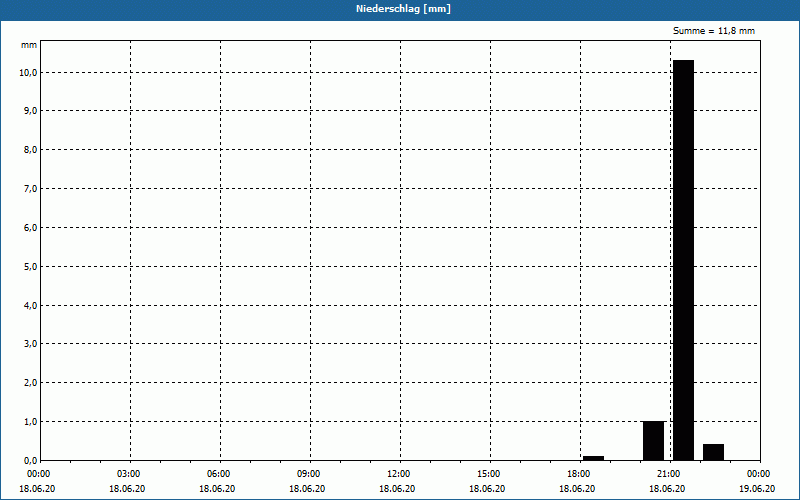This screenshot has width=800, height=500.
Task: Click the 03:00 time axis label
Action: (129, 474)
